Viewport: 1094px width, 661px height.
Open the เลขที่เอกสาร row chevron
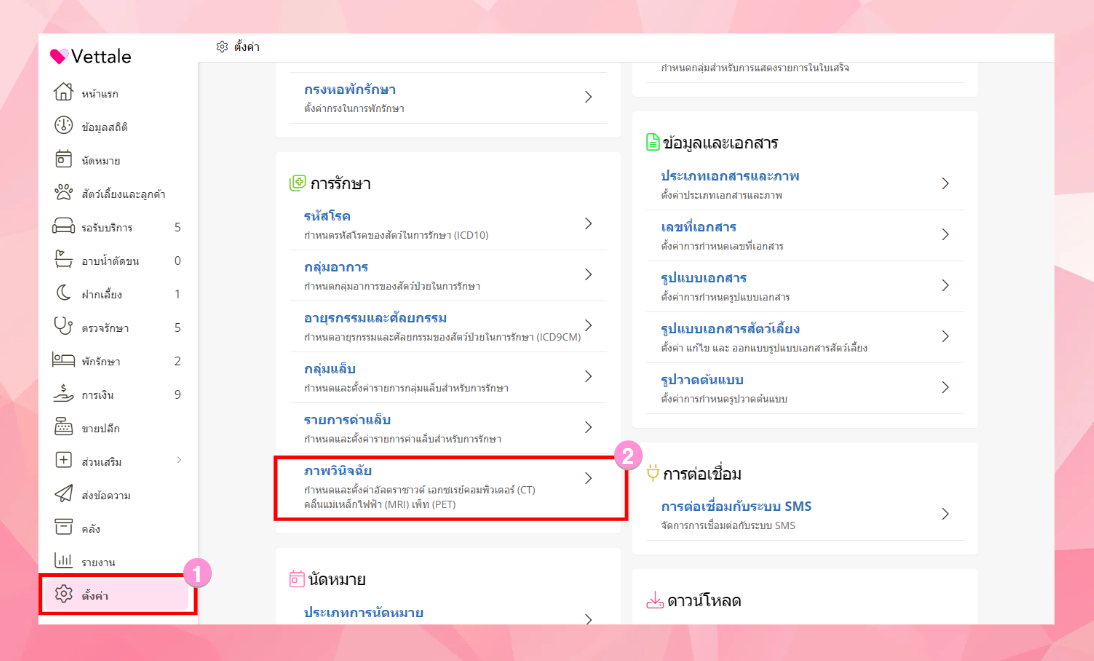point(945,235)
